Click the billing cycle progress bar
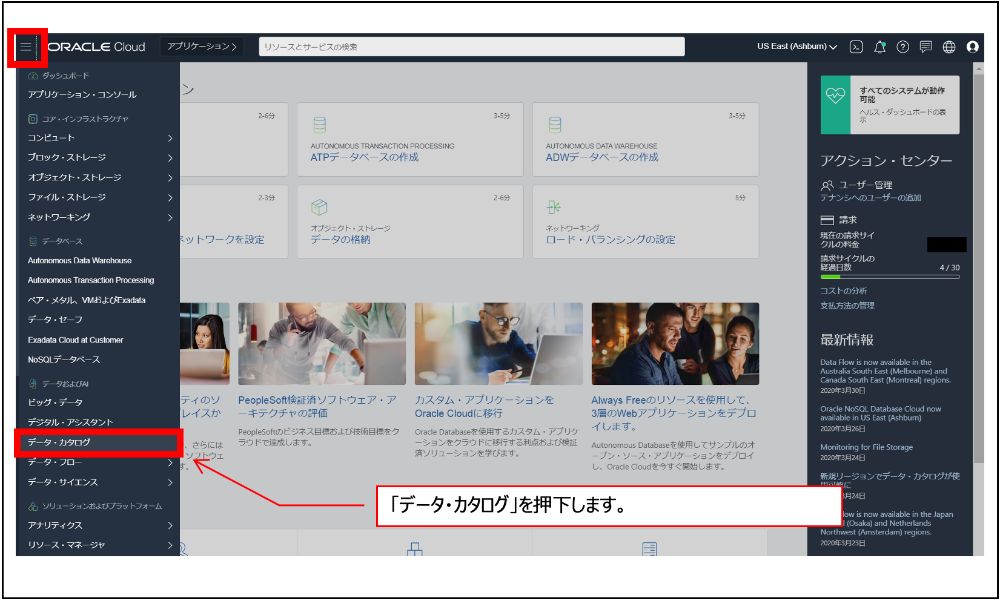The height and width of the screenshot is (601, 1000). (890, 277)
